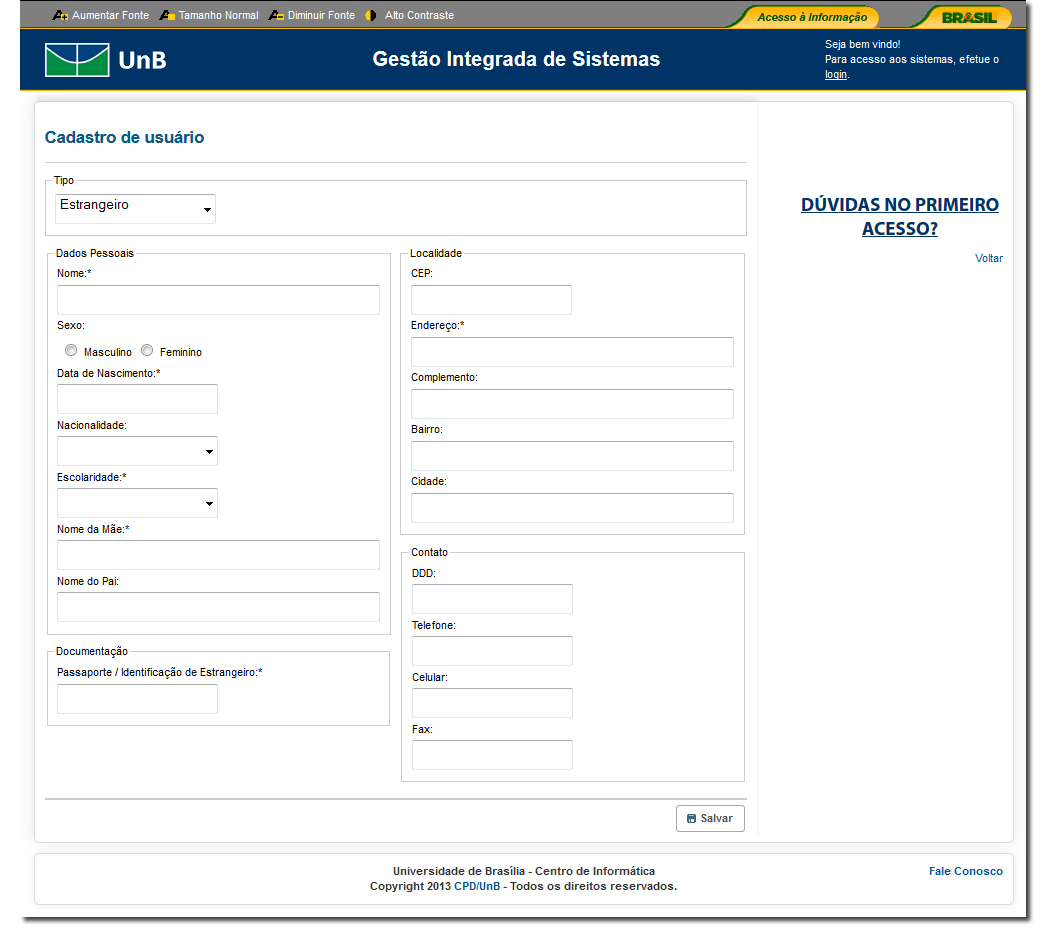Focus the Data de Nascimento field

[137, 399]
